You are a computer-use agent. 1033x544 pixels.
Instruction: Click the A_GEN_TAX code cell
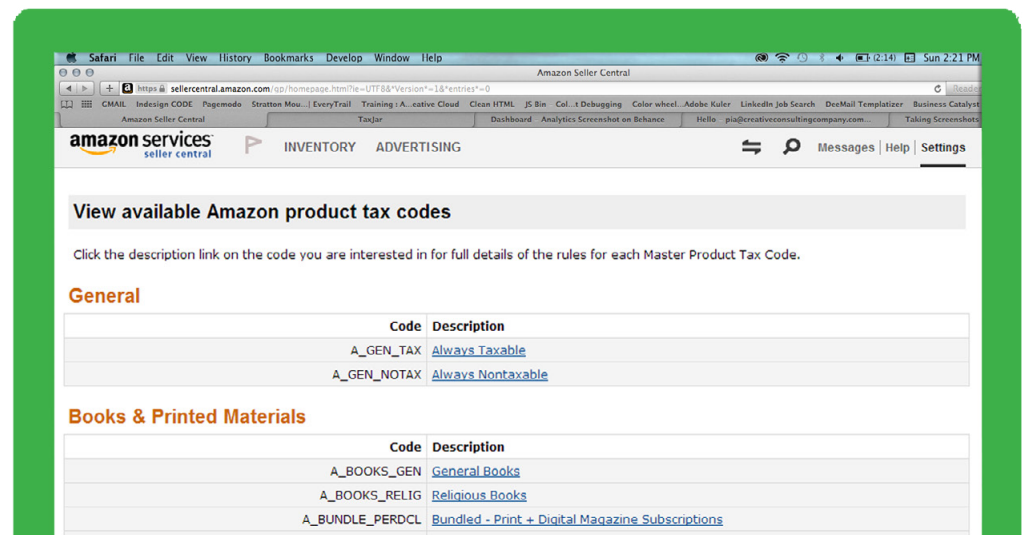(245, 350)
